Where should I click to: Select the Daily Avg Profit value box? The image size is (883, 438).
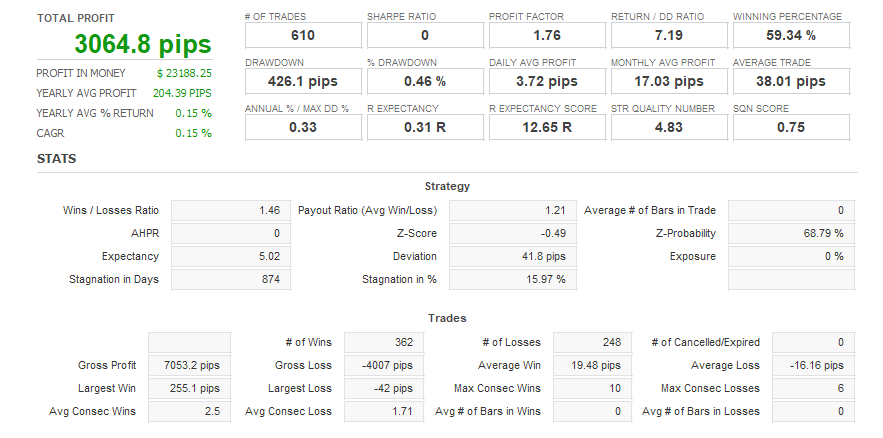click(x=547, y=81)
